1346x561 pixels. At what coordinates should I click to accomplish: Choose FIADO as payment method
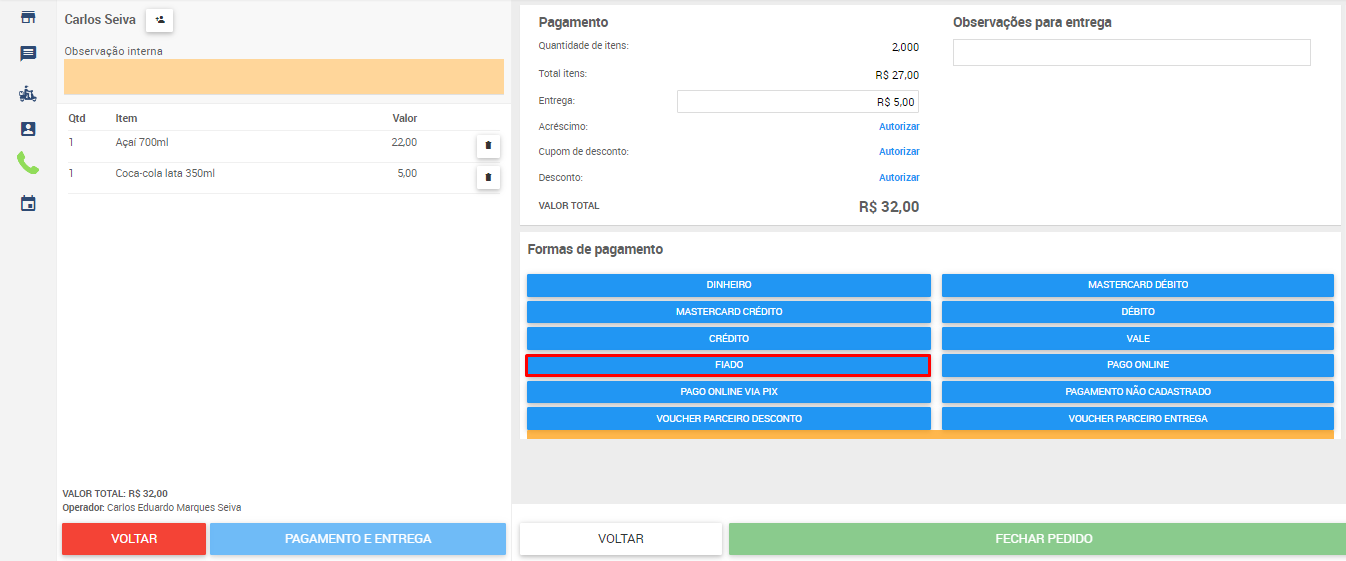728,365
